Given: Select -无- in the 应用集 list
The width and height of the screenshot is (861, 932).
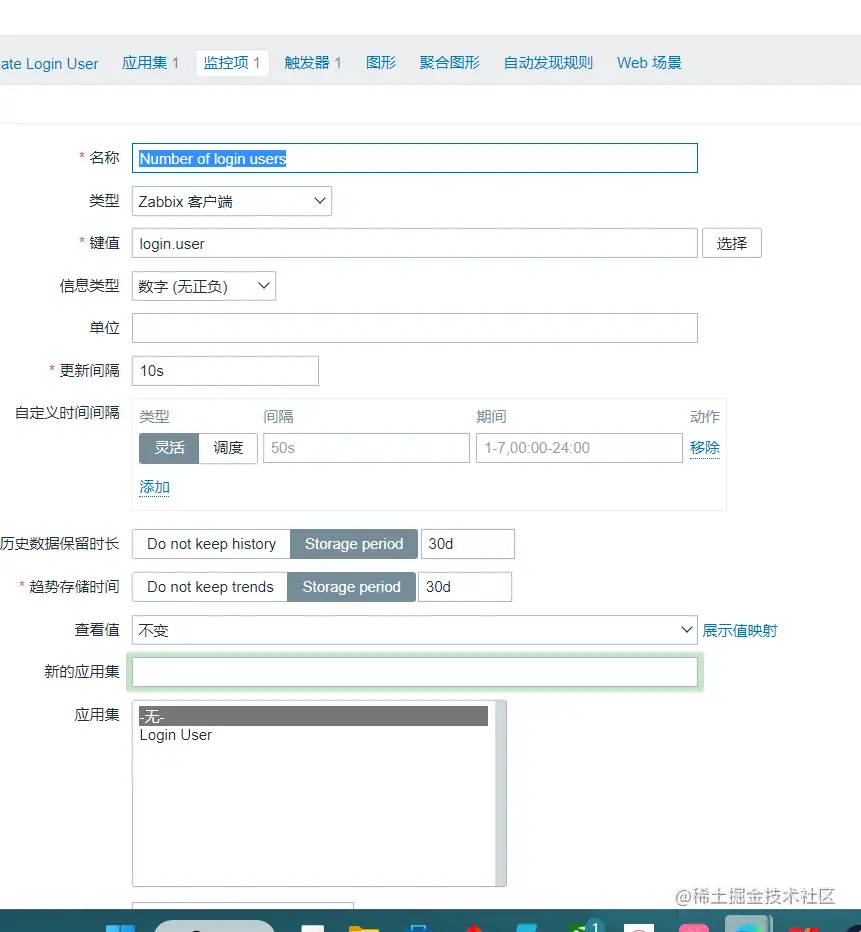Looking at the screenshot, I should pyautogui.click(x=313, y=716).
